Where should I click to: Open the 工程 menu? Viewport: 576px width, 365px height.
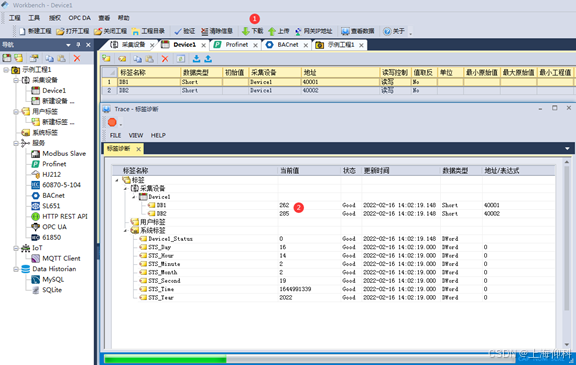[14, 18]
